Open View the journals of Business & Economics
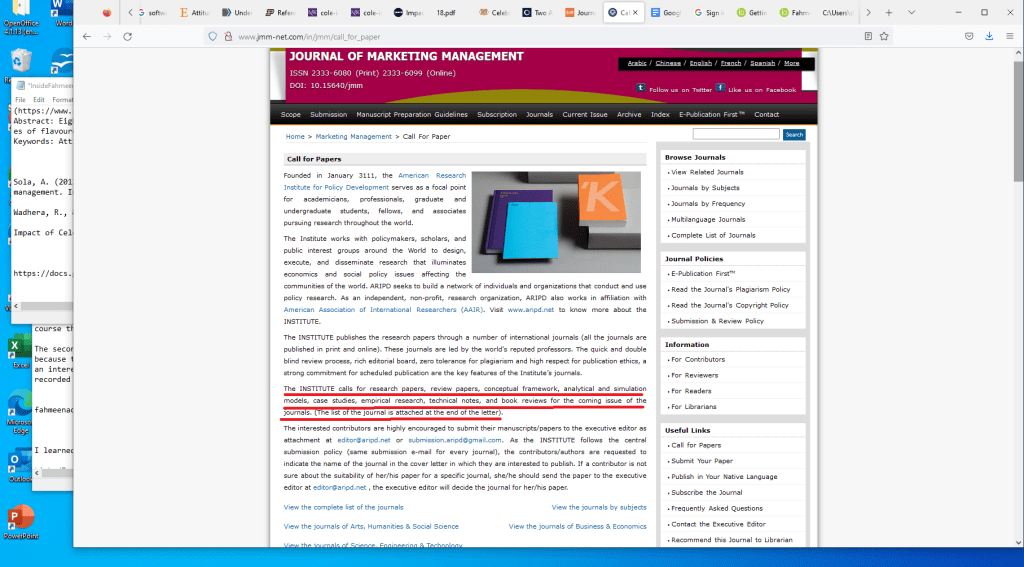1024x567 pixels. pos(577,526)
